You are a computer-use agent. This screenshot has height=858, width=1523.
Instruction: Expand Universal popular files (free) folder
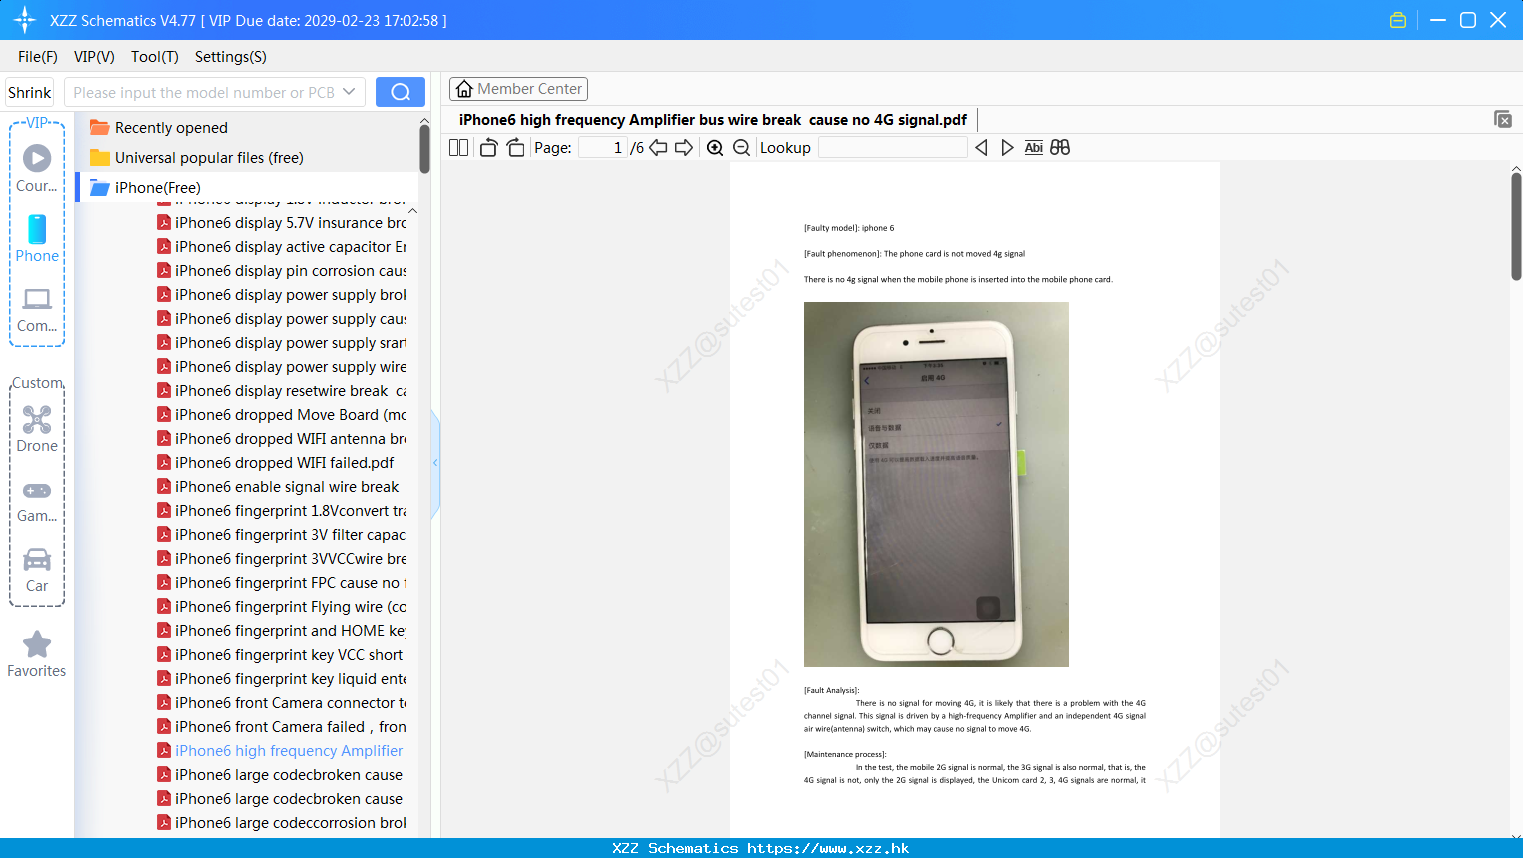[x=198, y=158]
